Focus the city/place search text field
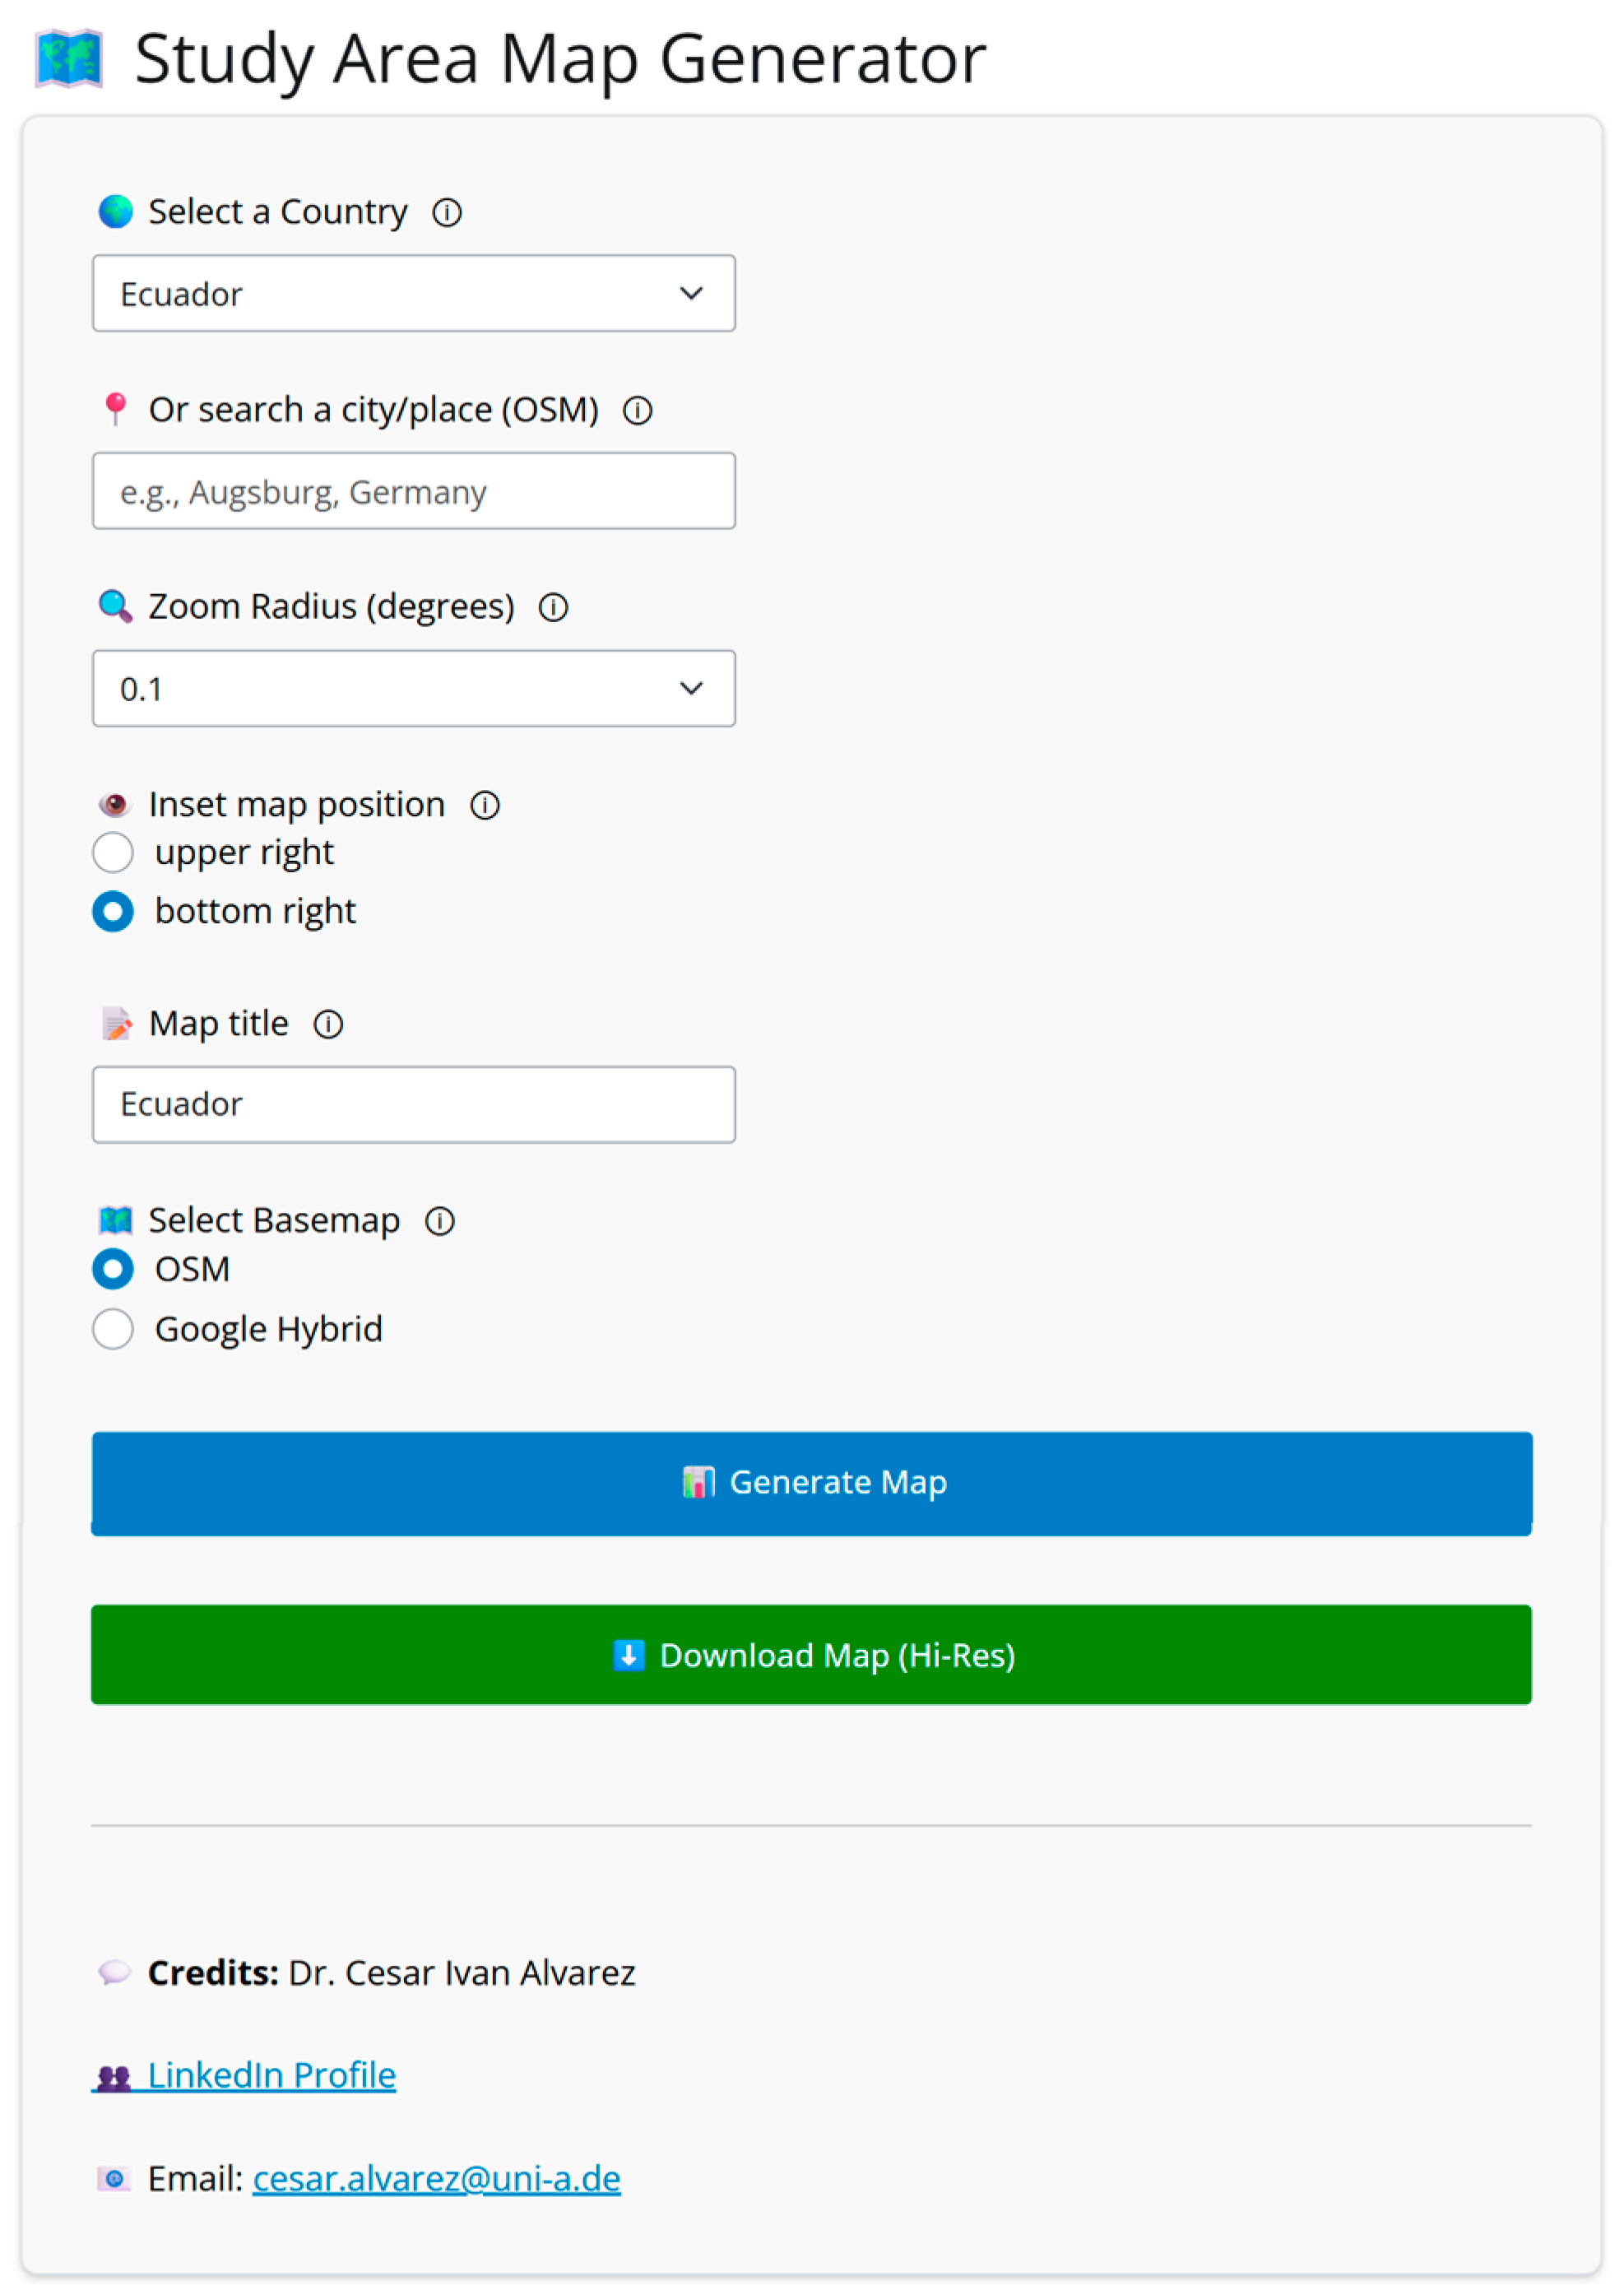This screenshot has width=1624, height=2295. click(x=414, y=491)
